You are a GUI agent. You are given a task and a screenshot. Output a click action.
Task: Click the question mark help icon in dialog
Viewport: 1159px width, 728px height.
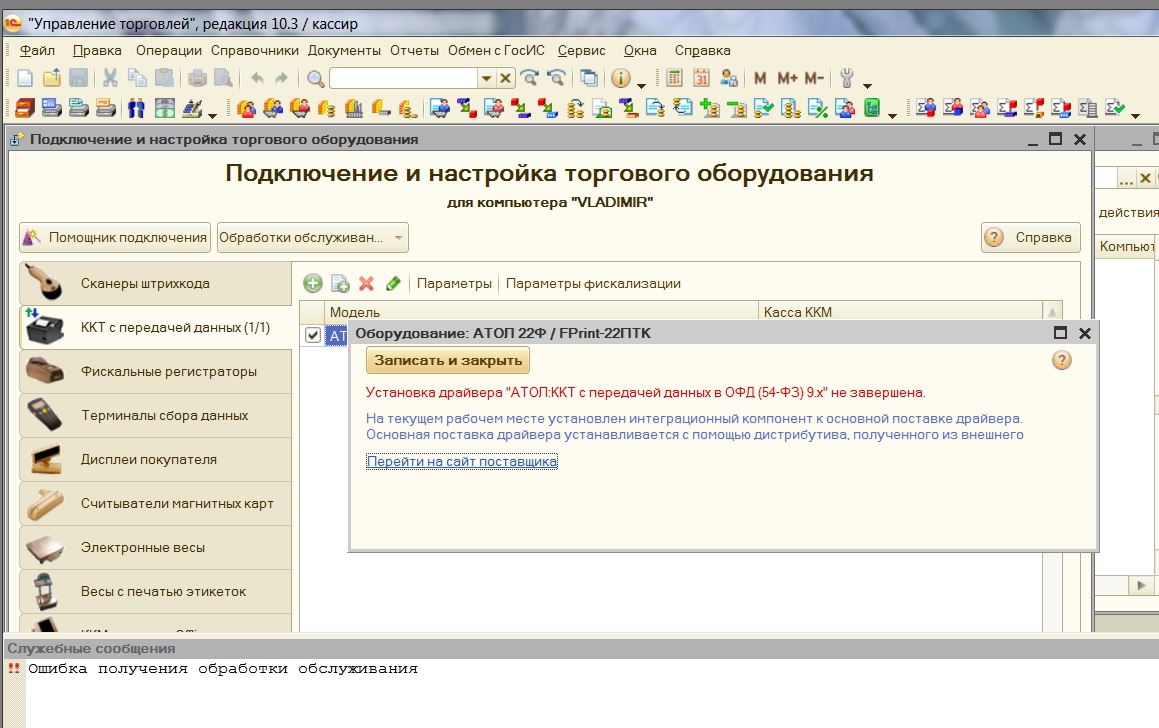click(1062, 360)
